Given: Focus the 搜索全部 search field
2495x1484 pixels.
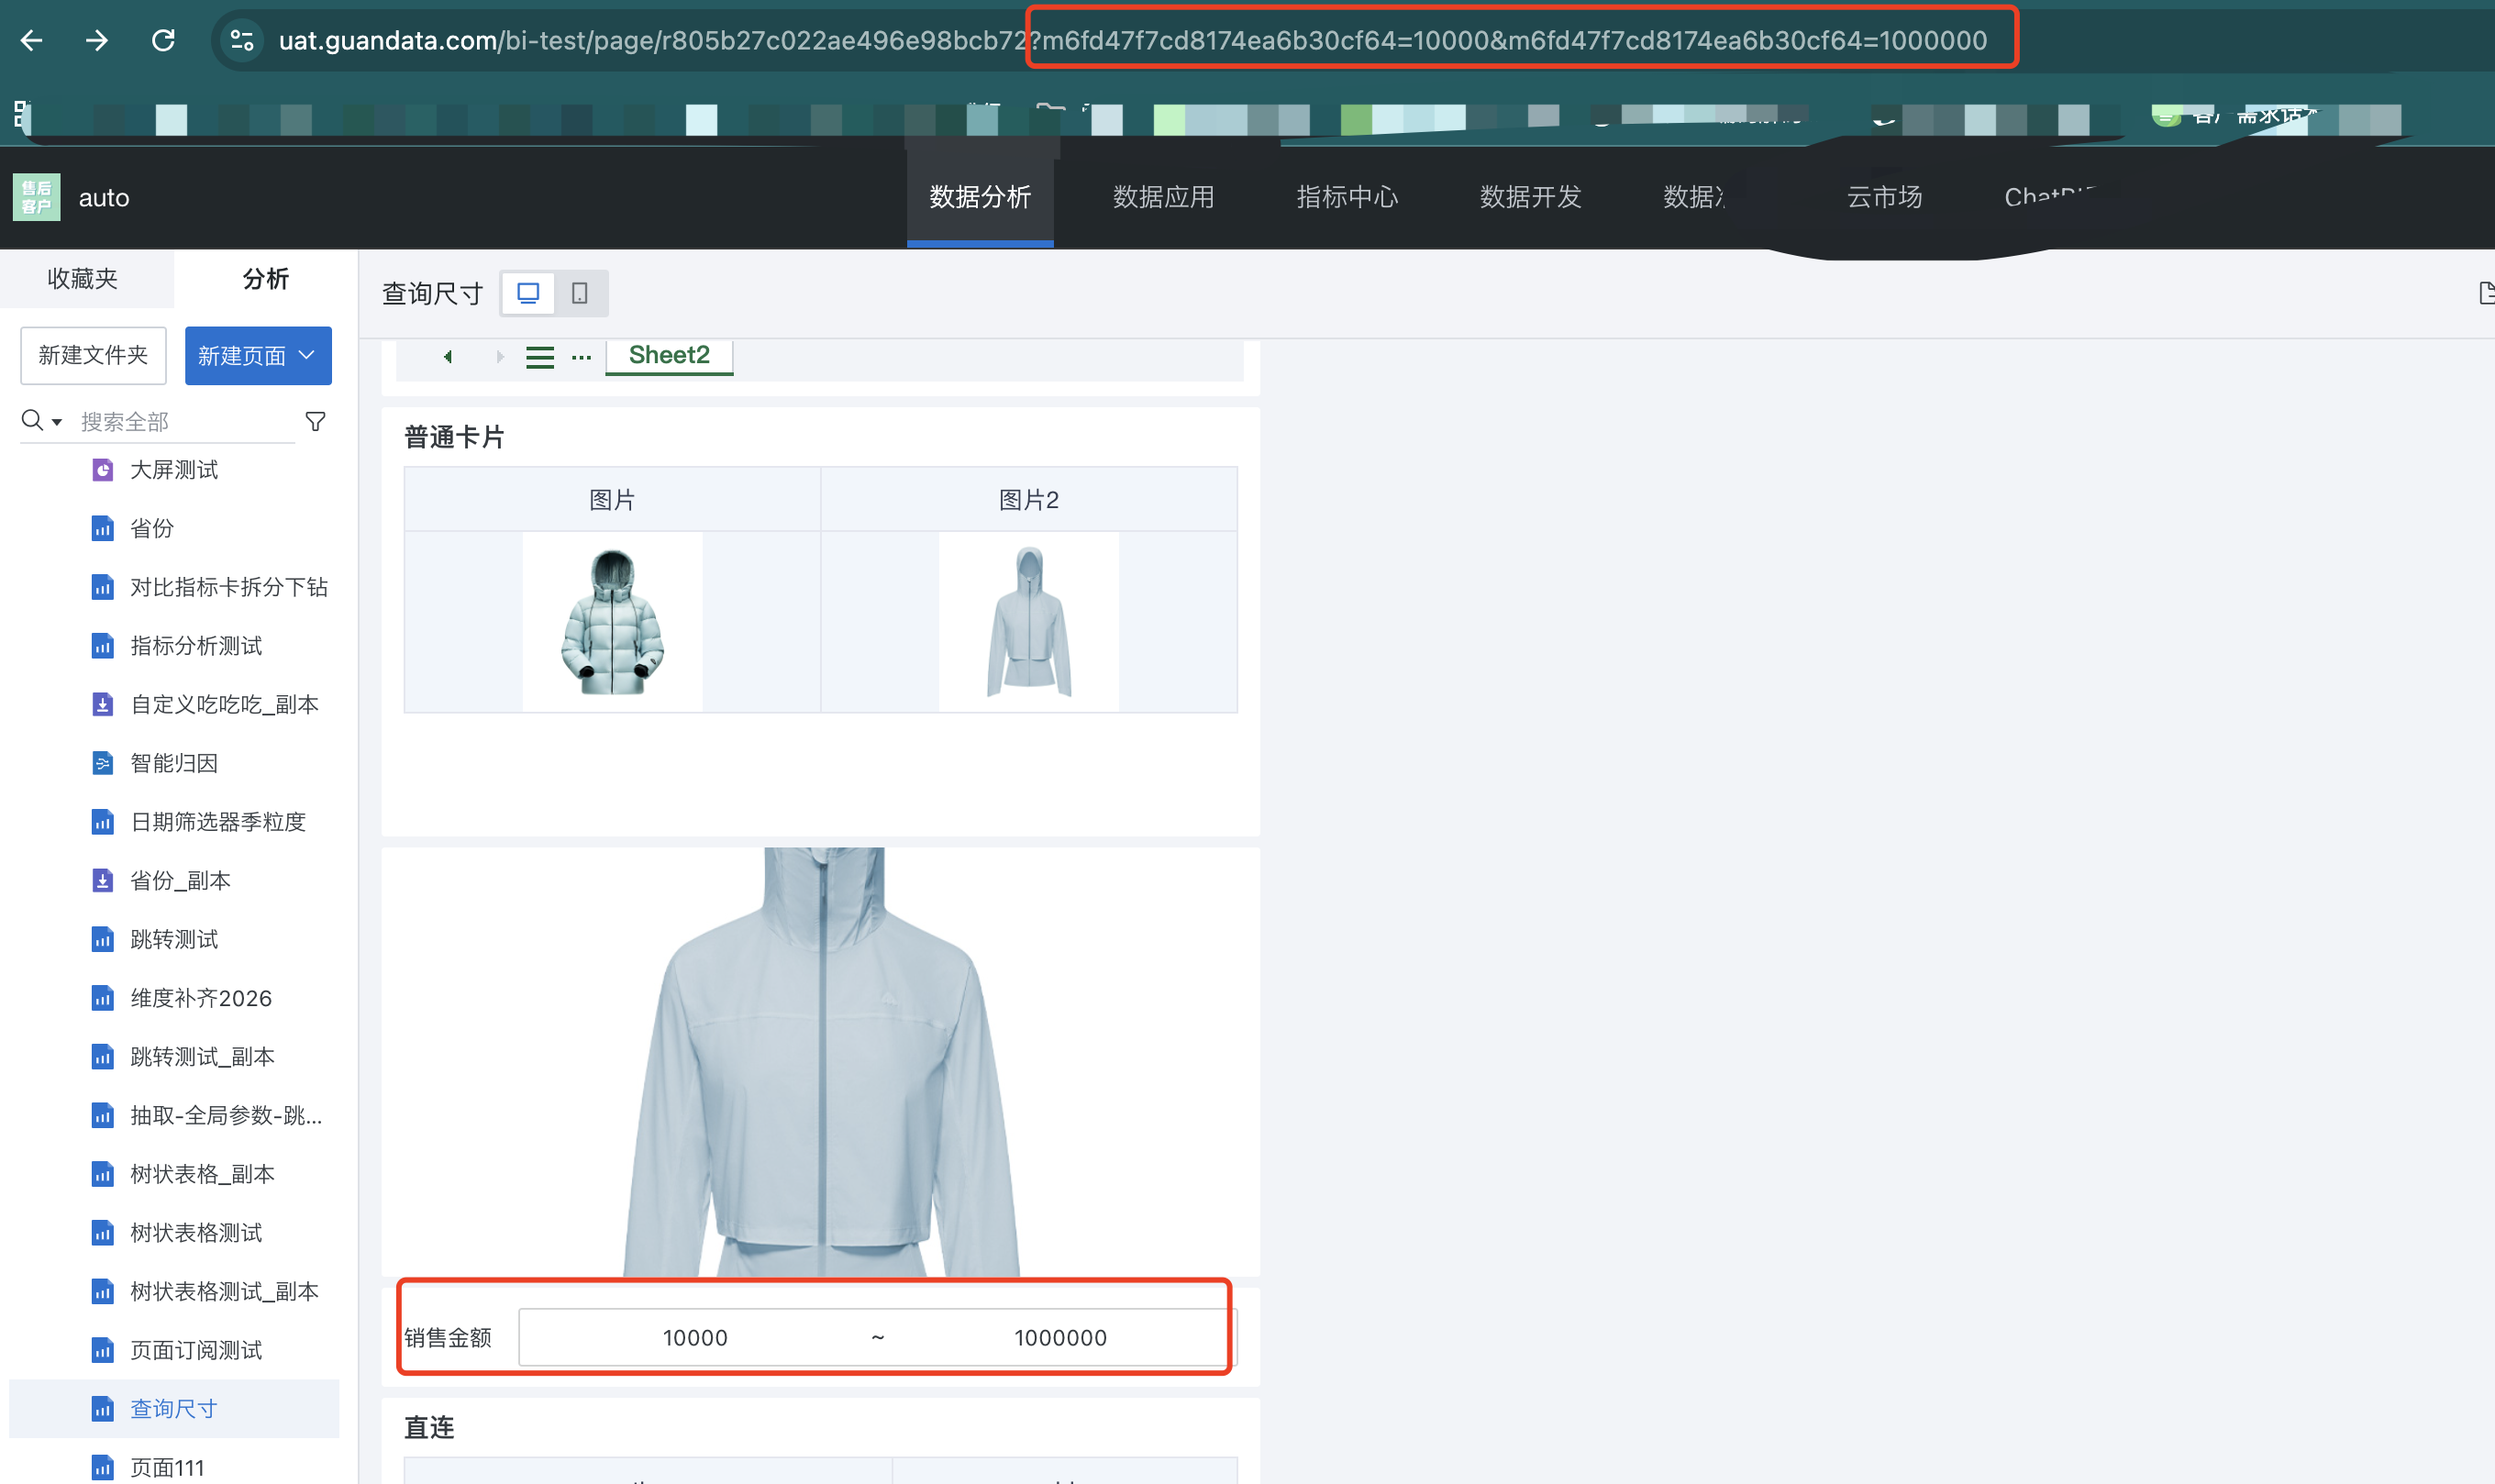Looking at the screenshot, I should [x=185, y=422].
